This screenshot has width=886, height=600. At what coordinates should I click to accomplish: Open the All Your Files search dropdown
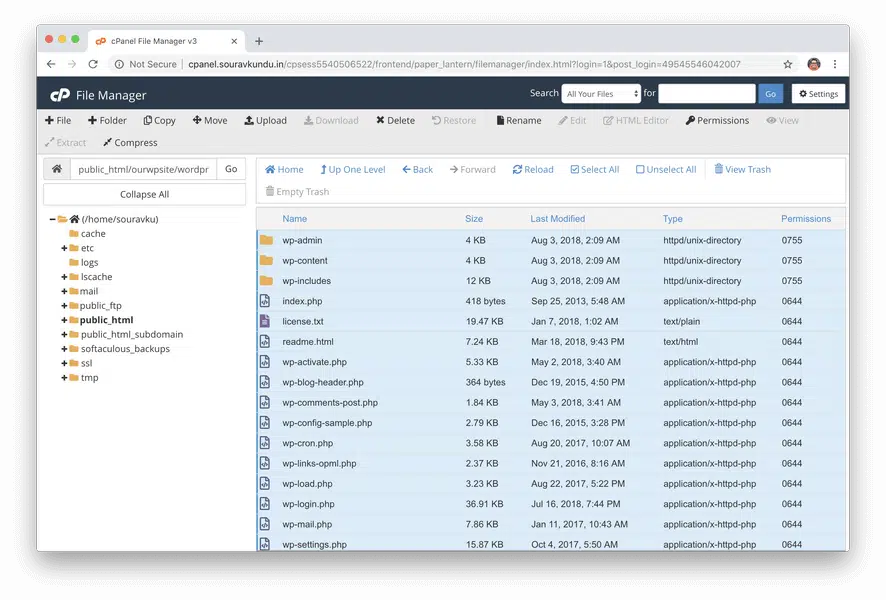[x=601, y=94]
